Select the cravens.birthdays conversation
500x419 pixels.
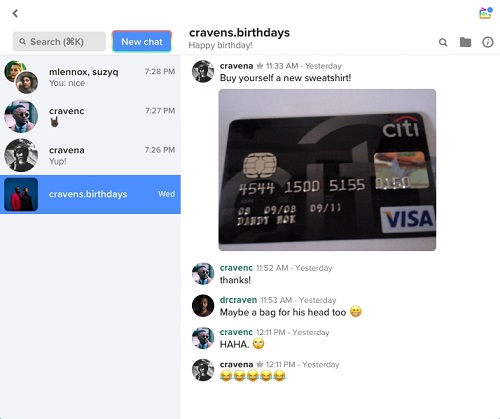click(x=90, y=194)
